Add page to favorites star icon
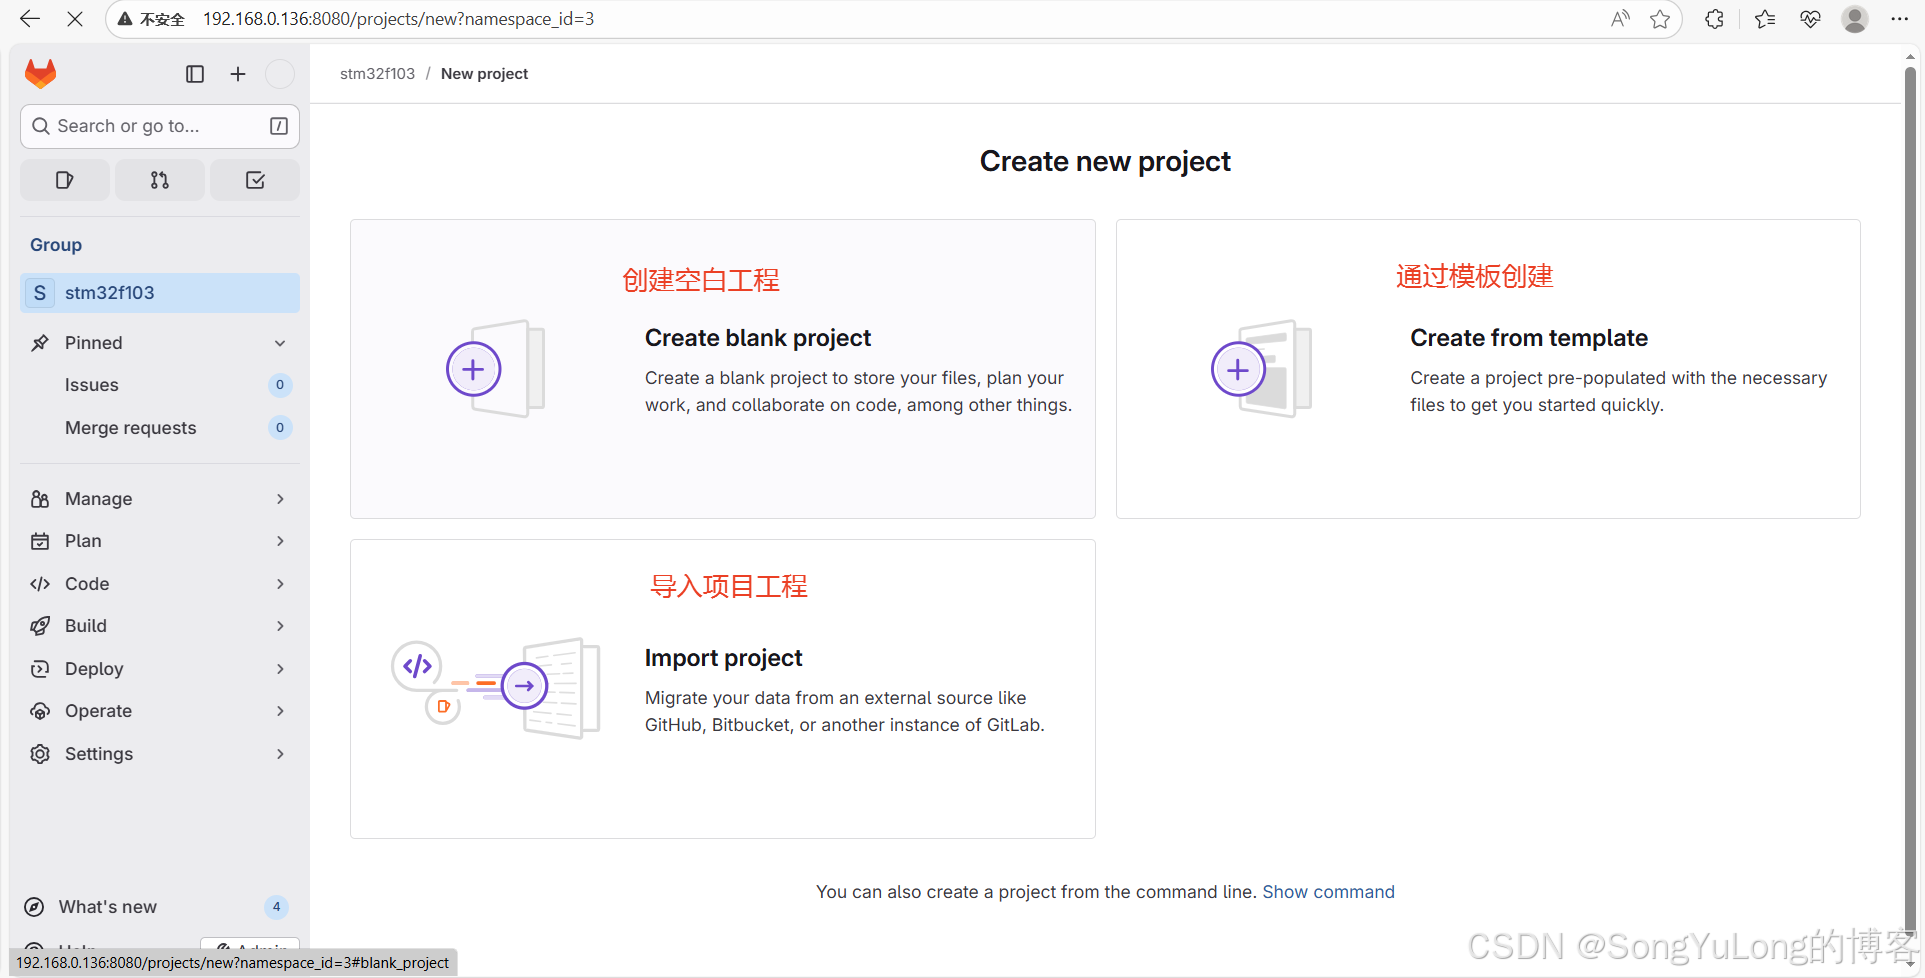 pos(1660,19)
